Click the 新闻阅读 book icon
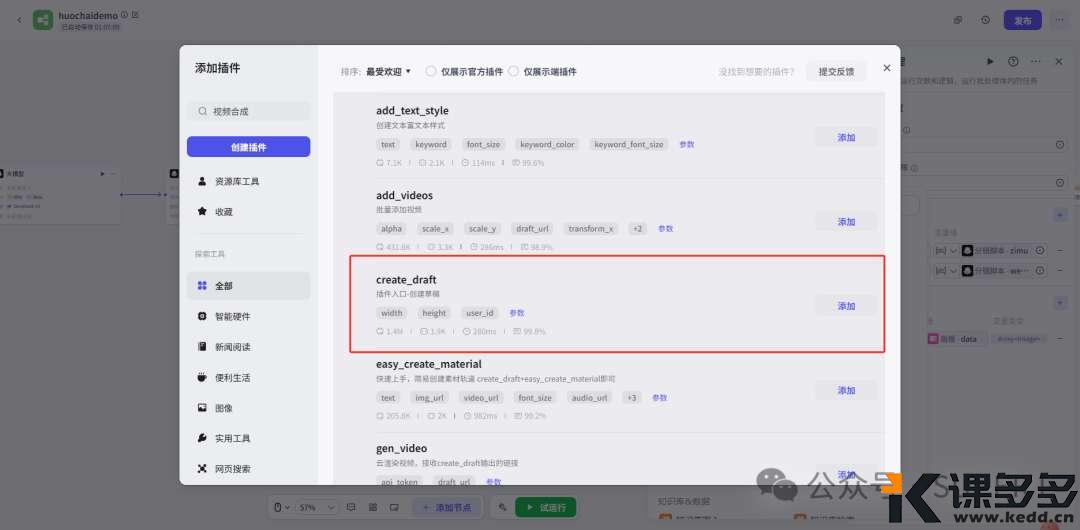Viewport: 1080px width, 530px height. (202, 347)
